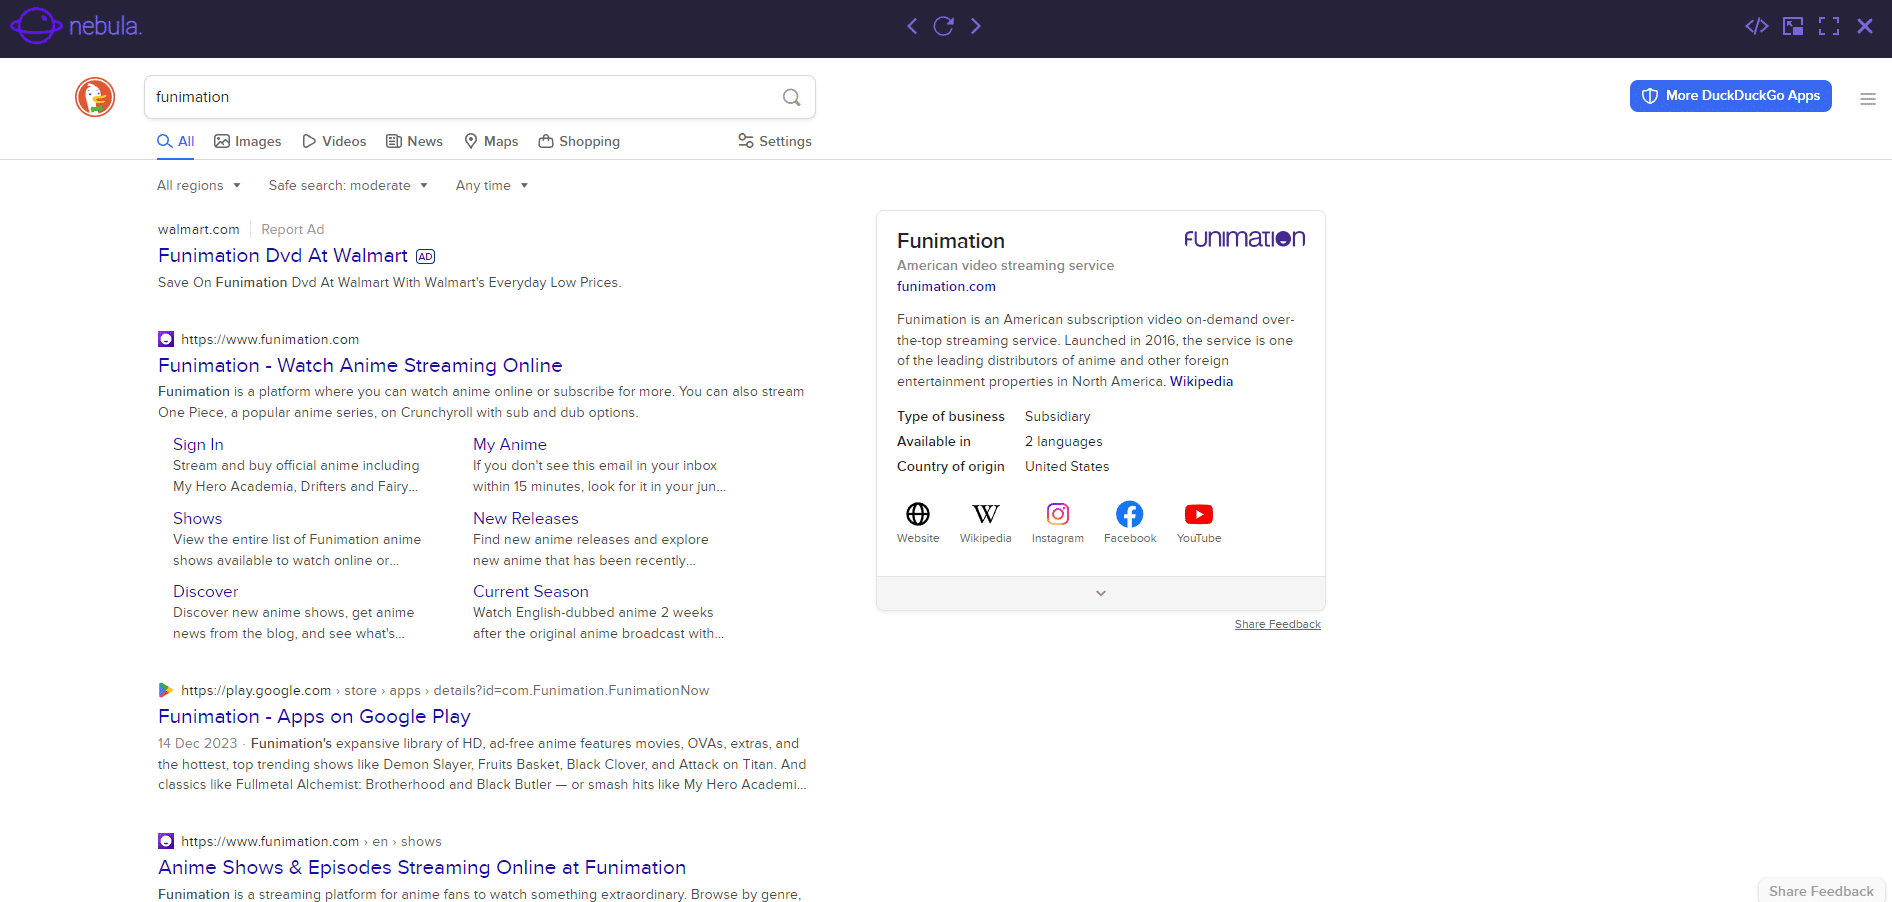Open the Discover sitelink

point(206,591)
